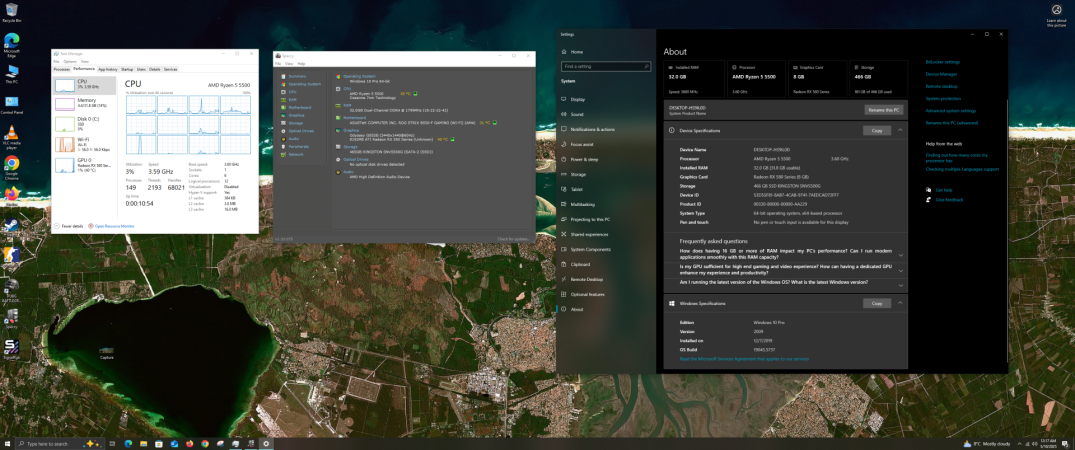
Task: Collapse Task Manager with Fewer details
Action: coord(69,226)
